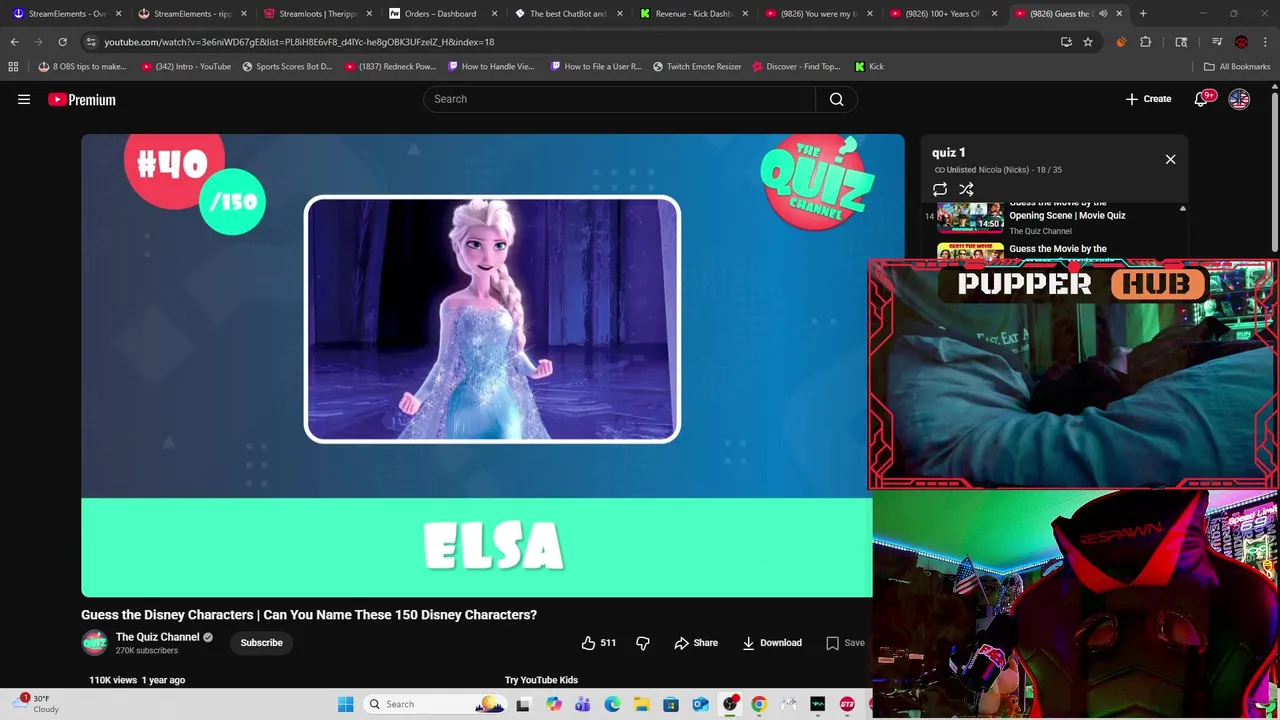Viewport: 1280px width, 720px height.
Task: Reload the page with refresh icon
Action: 62,42
